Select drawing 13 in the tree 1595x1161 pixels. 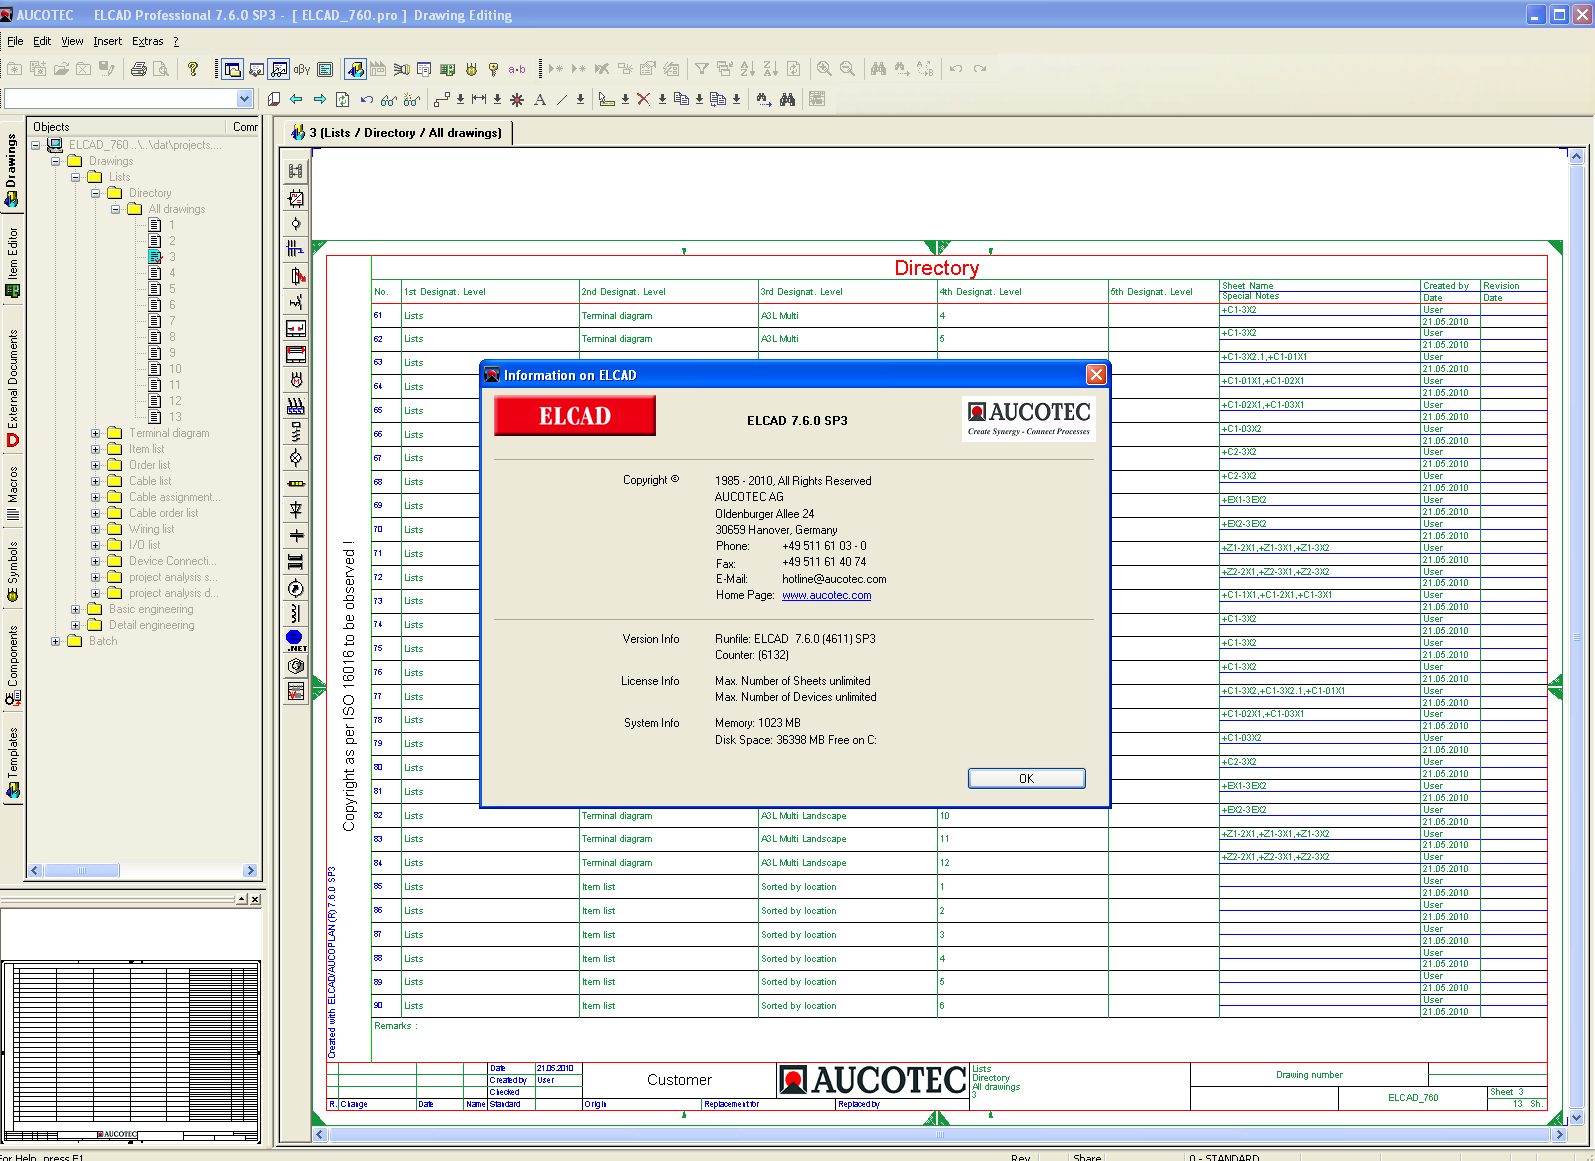click(175, 418)
